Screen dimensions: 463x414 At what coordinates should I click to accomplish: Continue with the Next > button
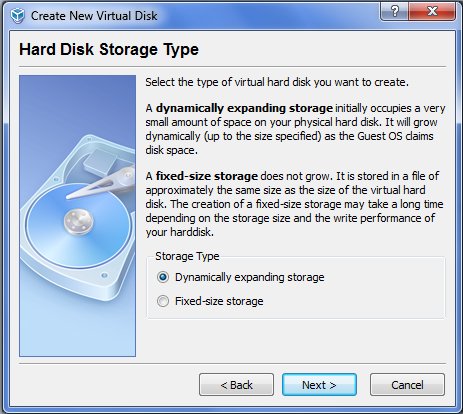319,385
